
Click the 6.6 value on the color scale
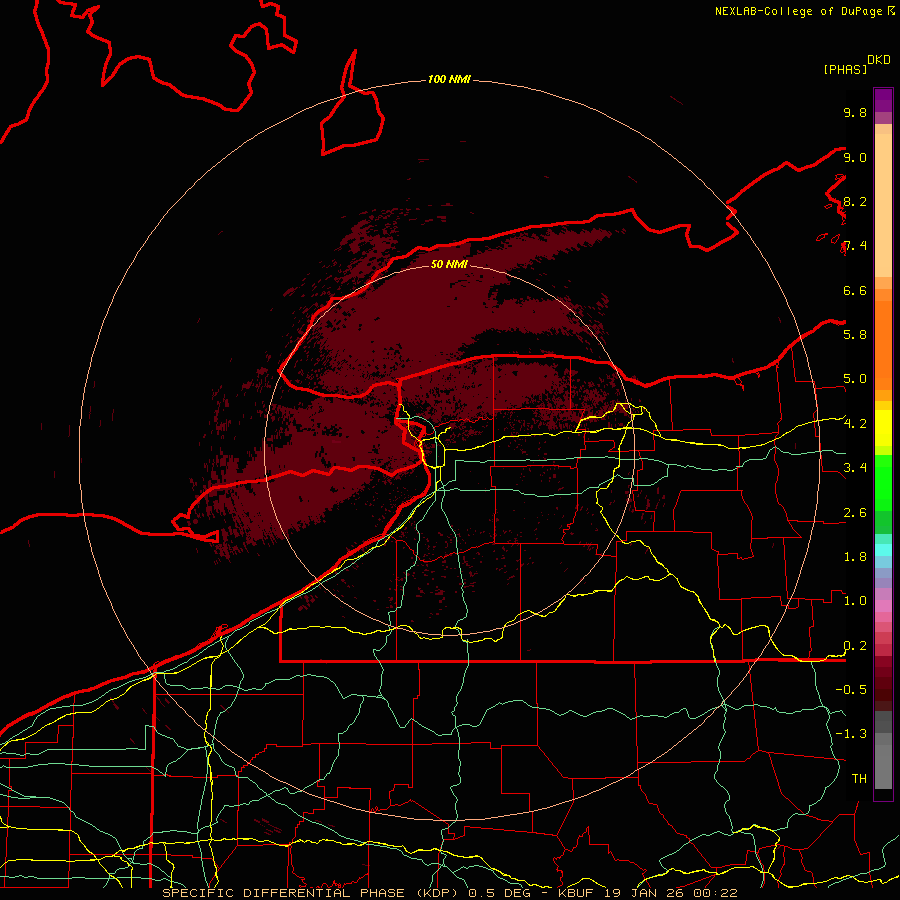click(855, 290)
